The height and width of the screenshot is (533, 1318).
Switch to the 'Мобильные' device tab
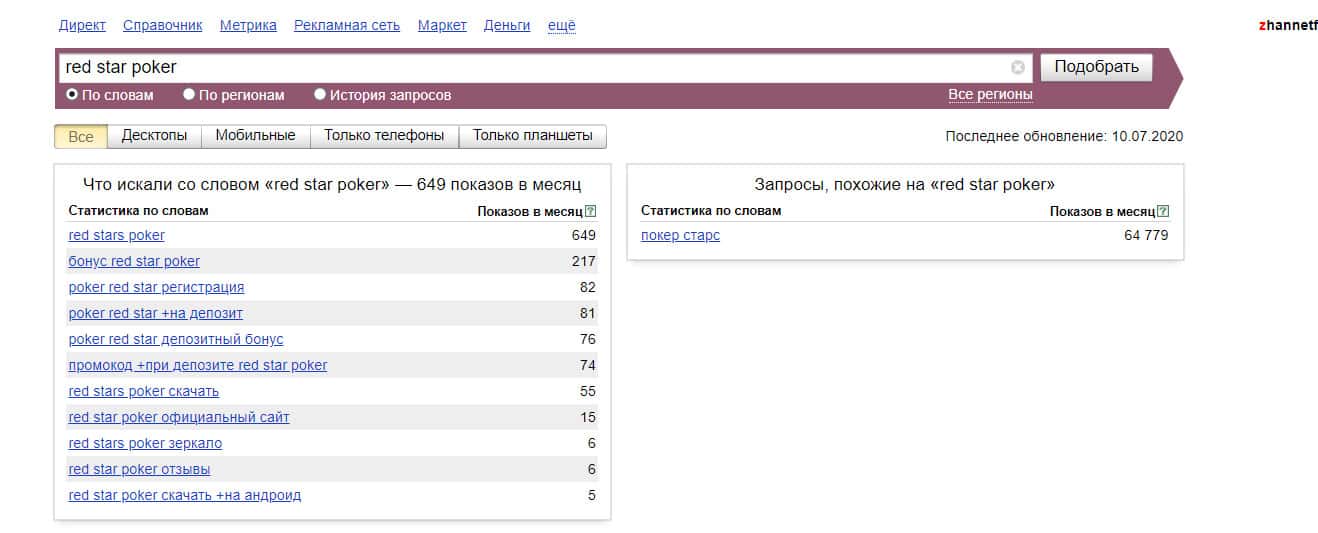pos(255,136)
